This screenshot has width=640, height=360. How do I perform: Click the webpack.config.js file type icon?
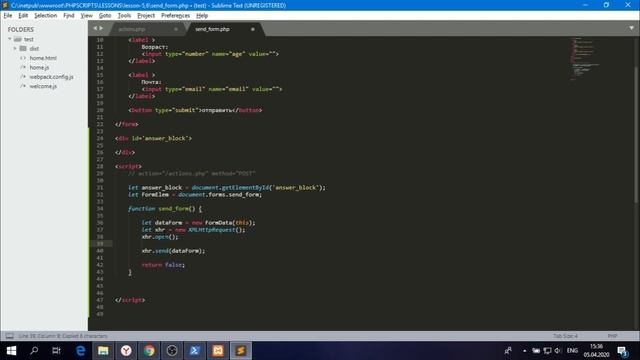(23, 77)
